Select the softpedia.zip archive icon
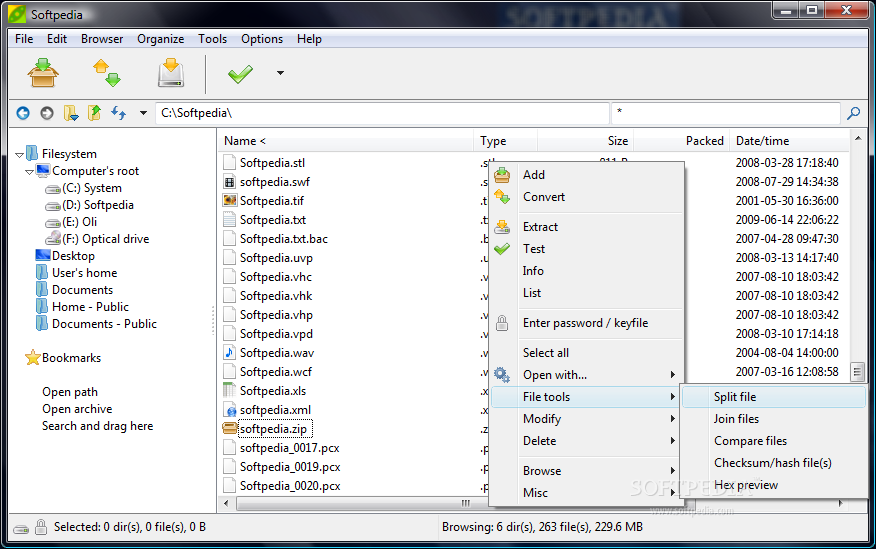This screenshot has height=549, width=876. pyautogui.click(x=230, y=428)
